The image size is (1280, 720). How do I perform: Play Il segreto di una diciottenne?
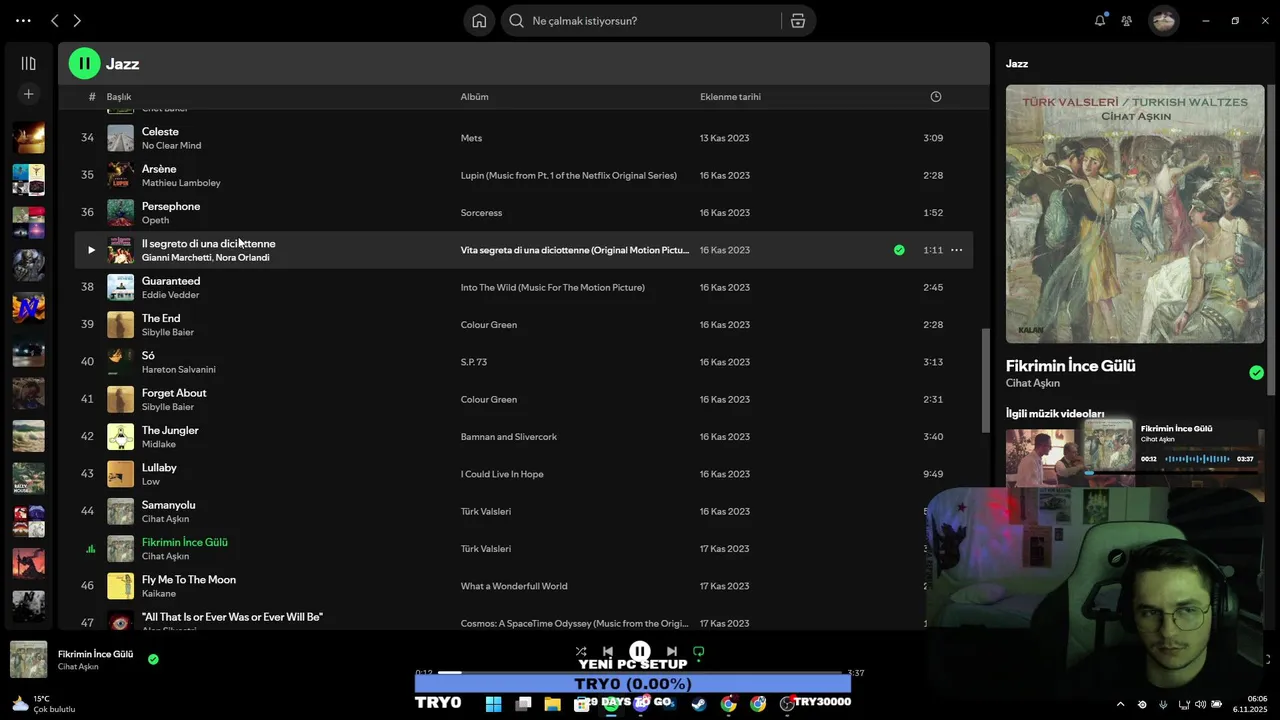[x=91, y=250]
